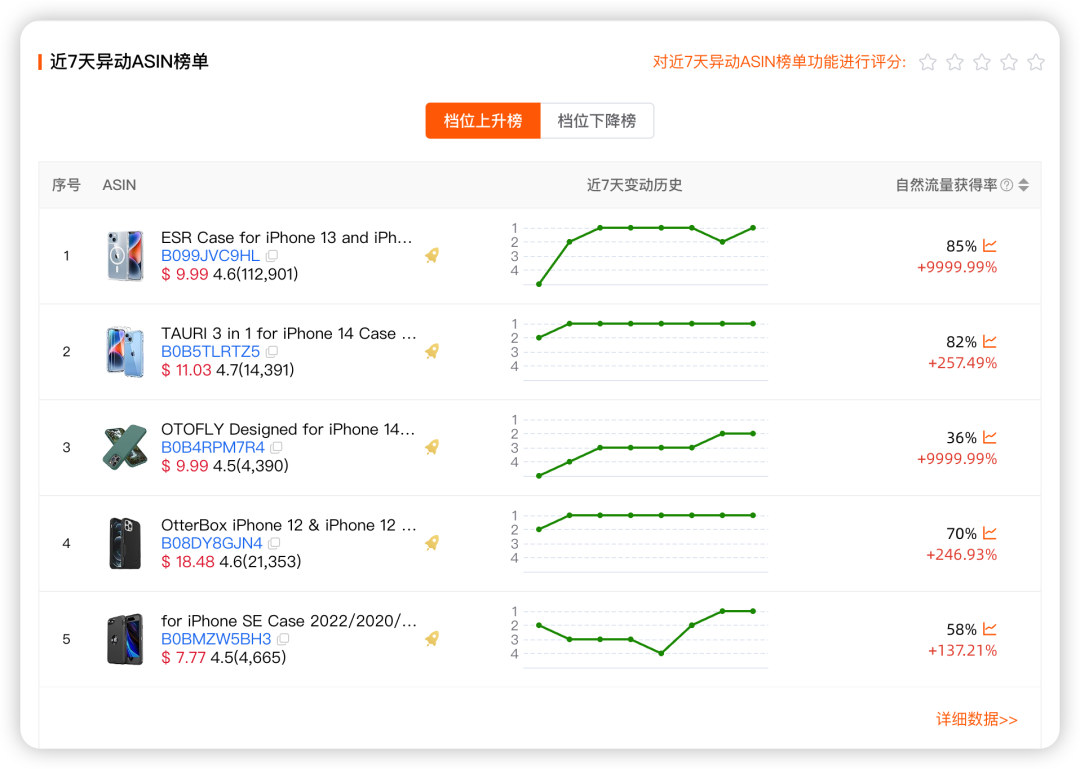Click the first rating star to score the feature
Image resolution: width=1080 pixels, height=769 pixels.
927,62
